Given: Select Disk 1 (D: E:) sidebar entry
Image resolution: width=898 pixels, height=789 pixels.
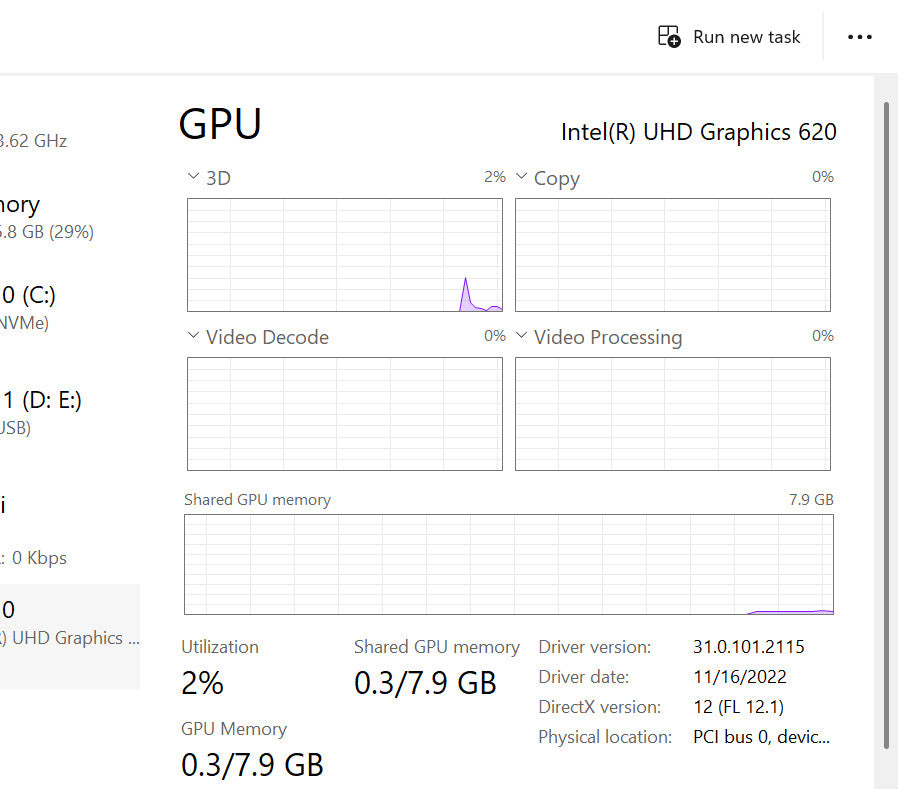Looking at the screenshot, I should pyautogui.click(x=40, y=412).
